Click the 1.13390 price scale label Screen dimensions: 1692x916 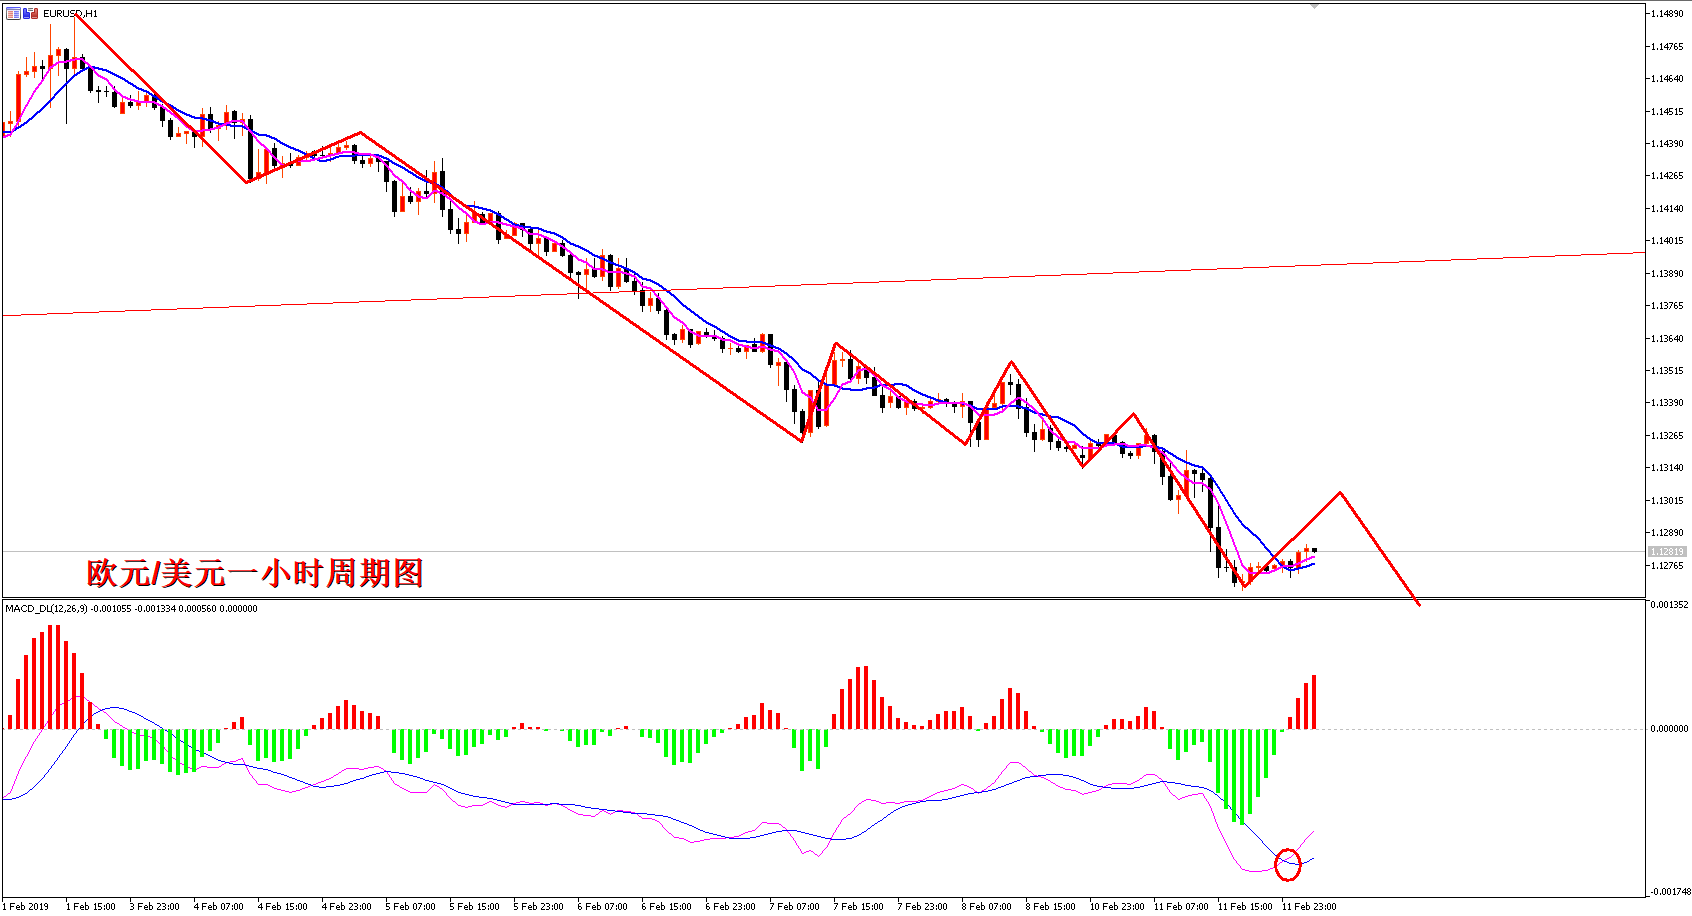(x=1666, y=403)
